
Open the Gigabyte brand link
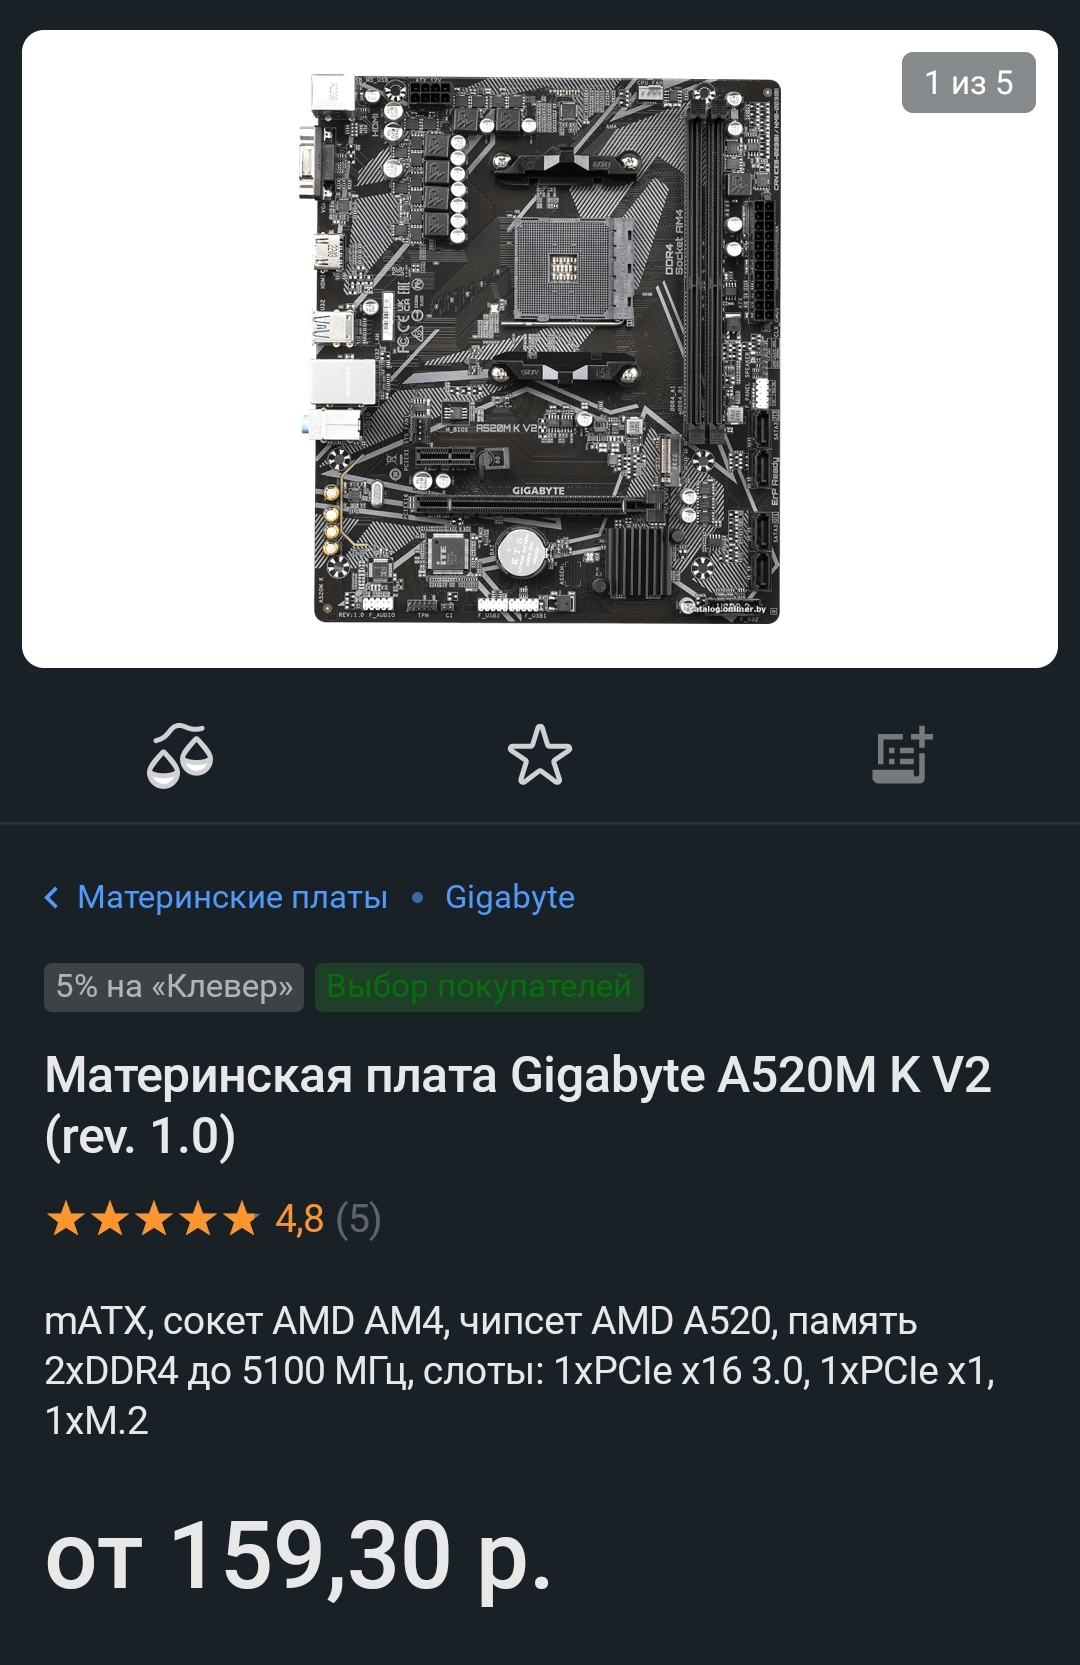point(510,898)
